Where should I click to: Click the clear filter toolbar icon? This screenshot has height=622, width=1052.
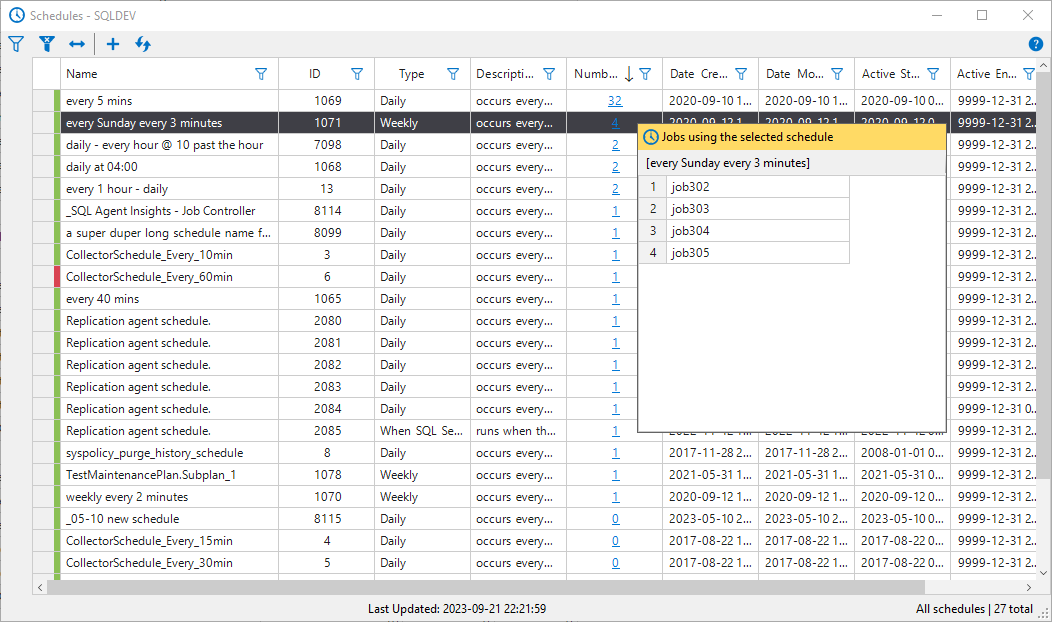(x=46, y=44)
